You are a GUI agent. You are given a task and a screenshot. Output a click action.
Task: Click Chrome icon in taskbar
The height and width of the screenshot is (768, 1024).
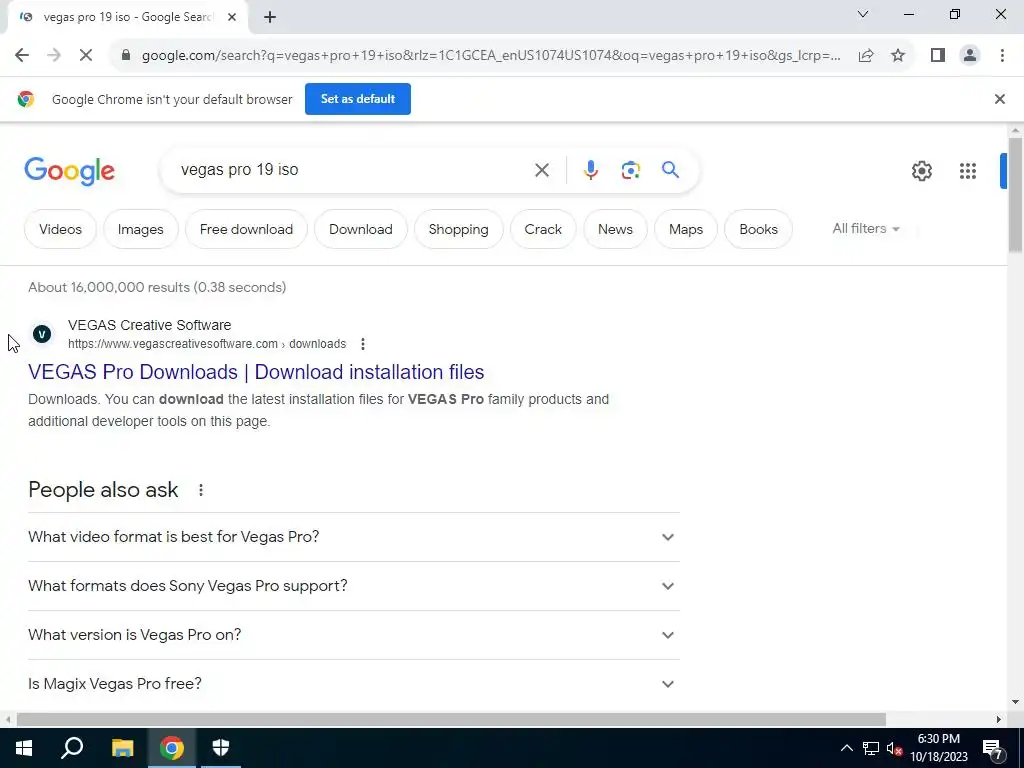point(172,748)
